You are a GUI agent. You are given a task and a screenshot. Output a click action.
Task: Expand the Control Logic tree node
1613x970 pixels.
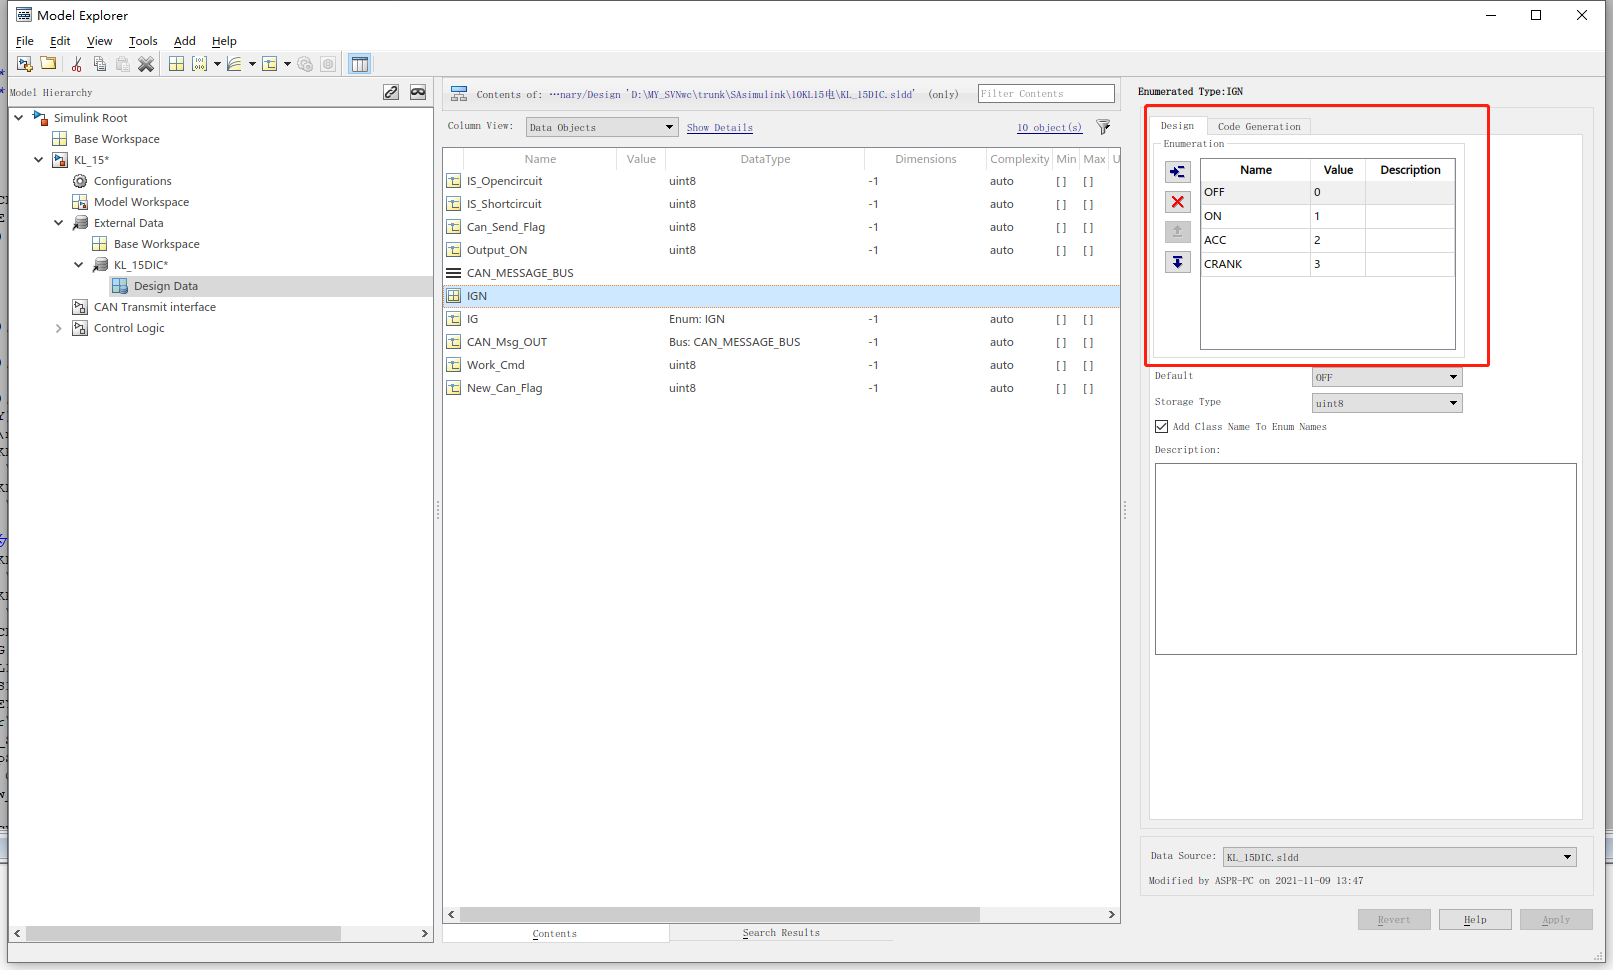(x=59, y=328)
